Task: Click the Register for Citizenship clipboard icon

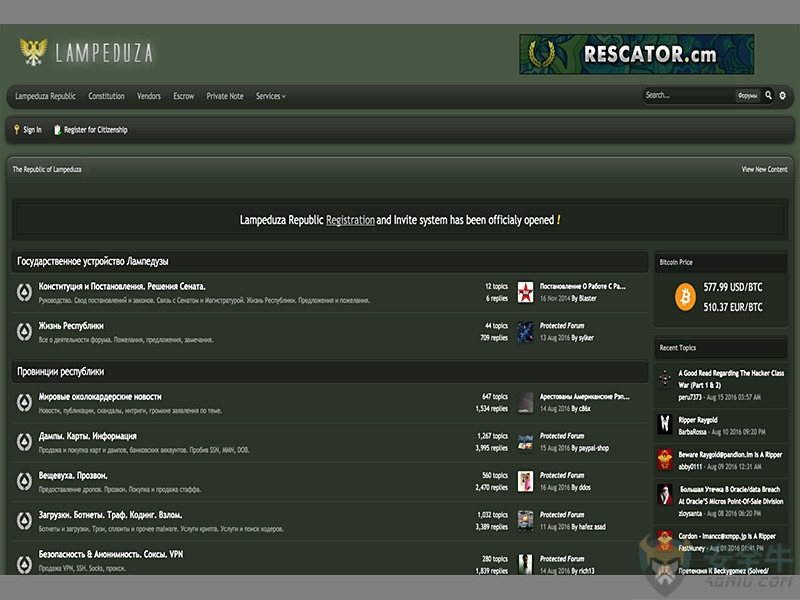Action: tap(58, 130)
